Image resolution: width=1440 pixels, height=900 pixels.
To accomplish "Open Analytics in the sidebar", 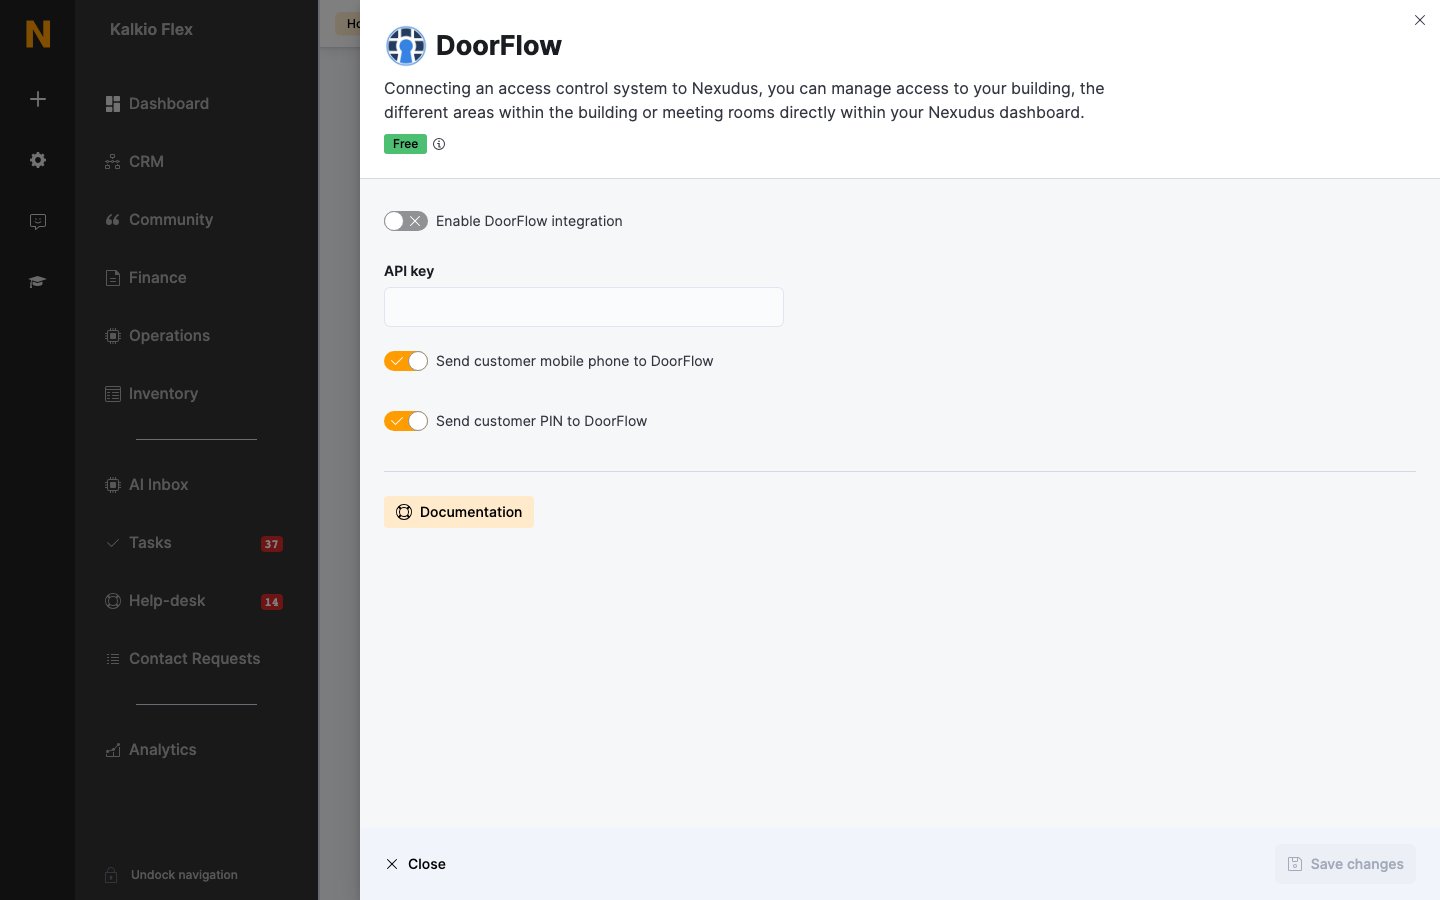I will coord(151,750).
